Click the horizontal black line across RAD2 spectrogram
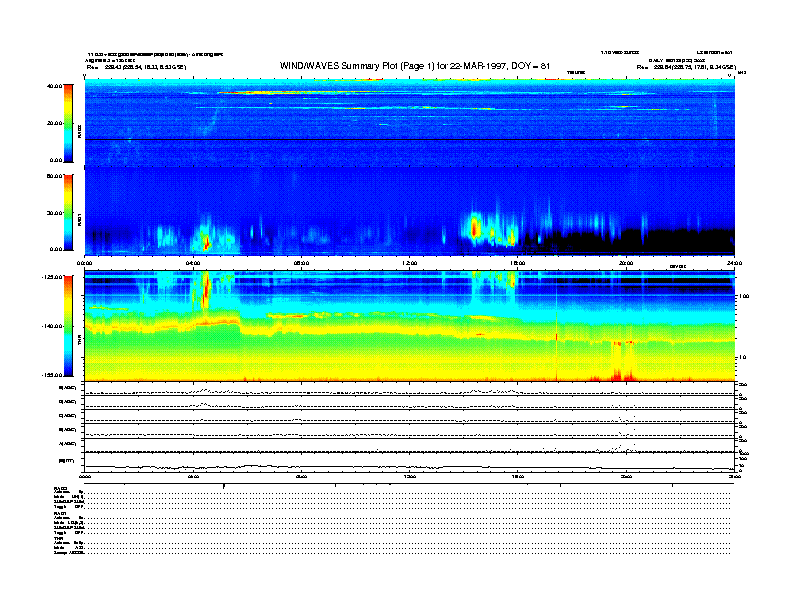 (410, 139)
